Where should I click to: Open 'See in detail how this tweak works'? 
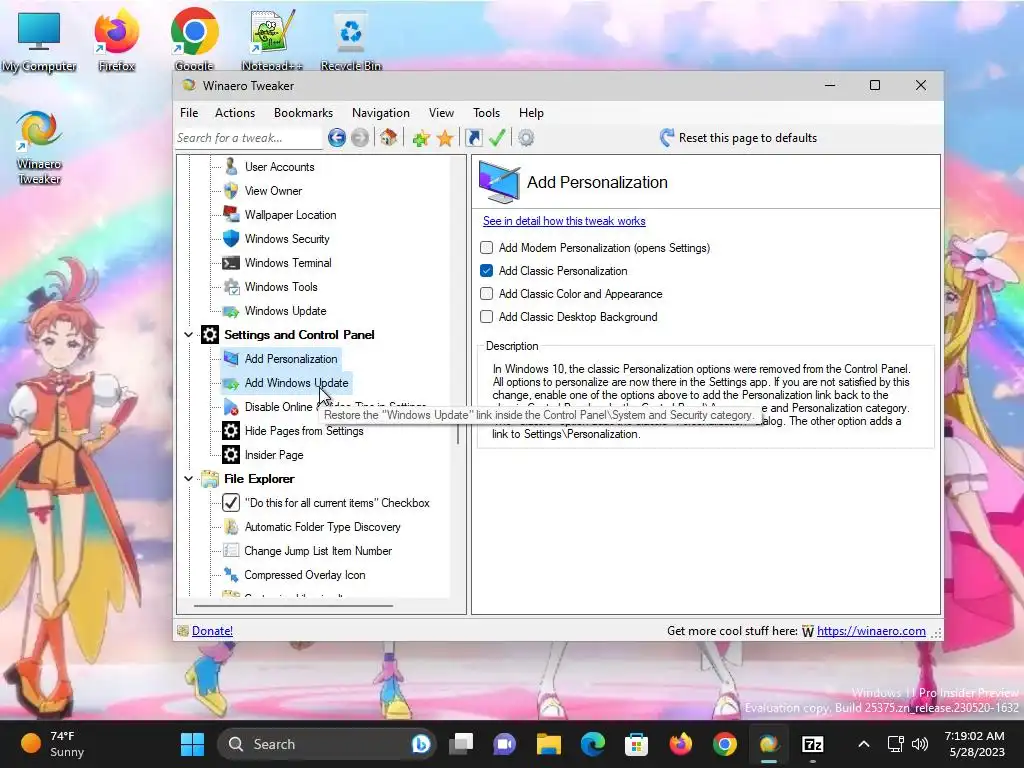(564, 221)
